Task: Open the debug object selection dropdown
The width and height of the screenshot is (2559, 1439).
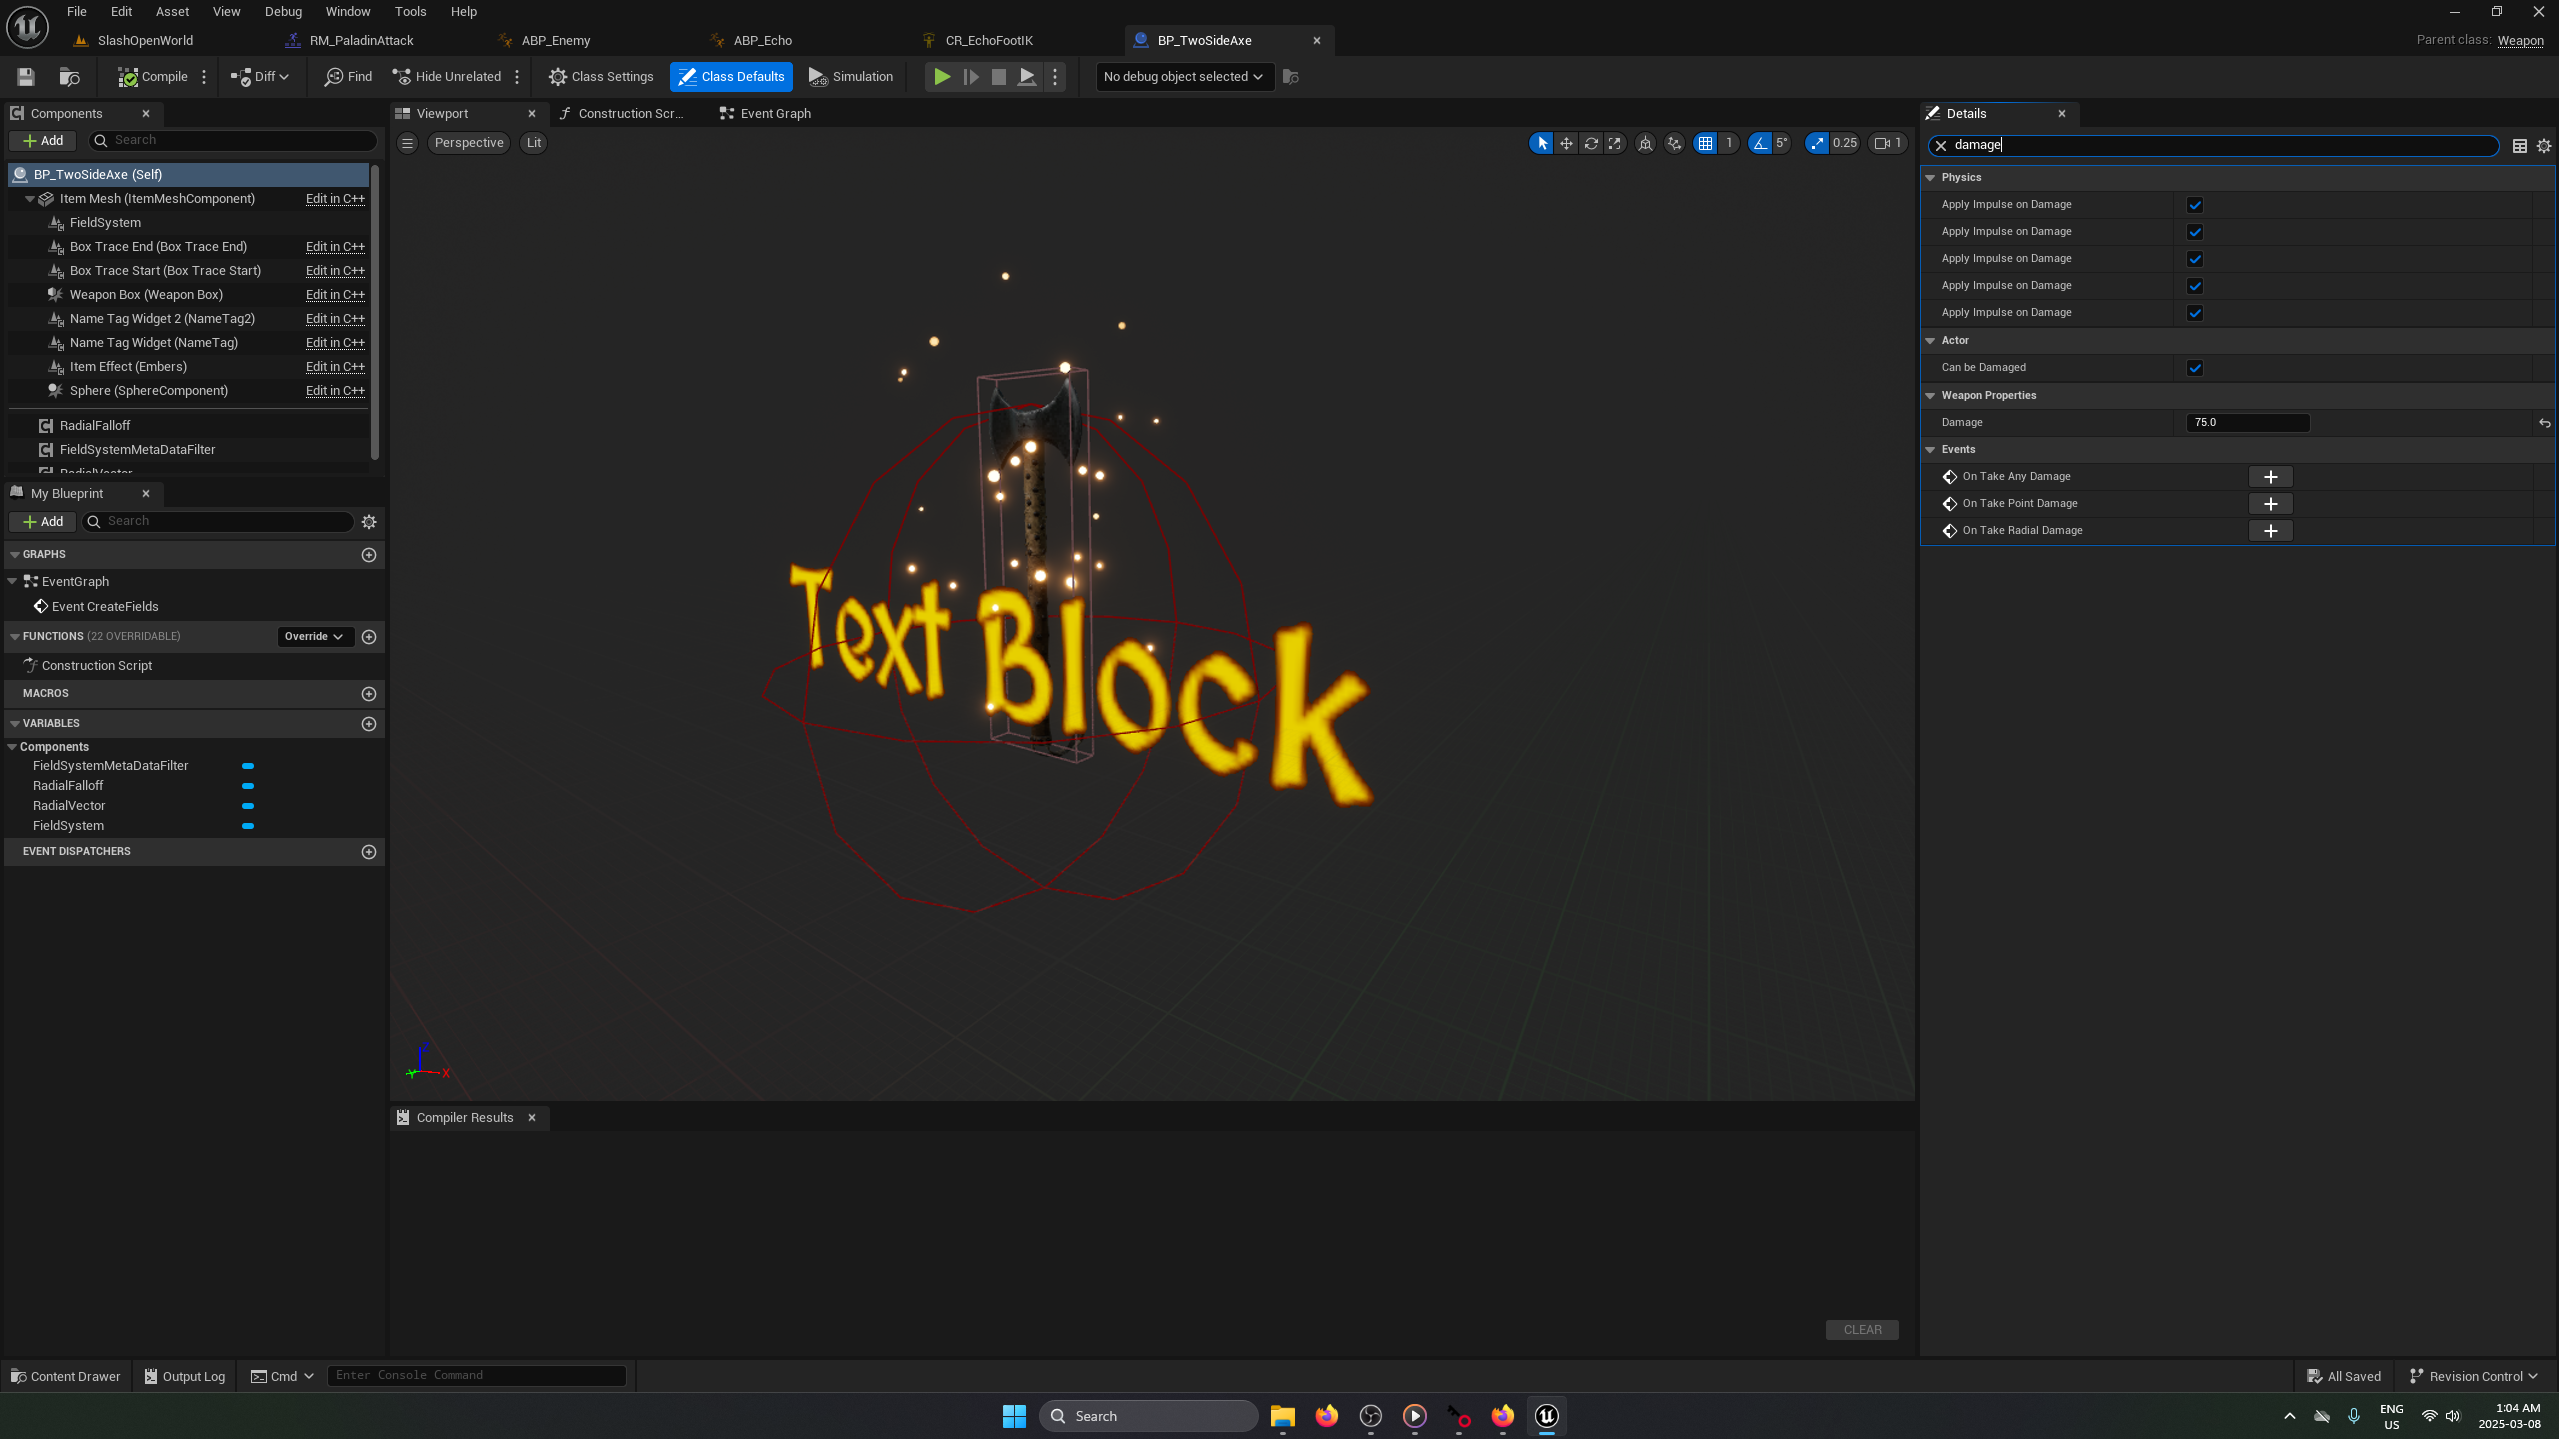Action: pos(1184,76)
